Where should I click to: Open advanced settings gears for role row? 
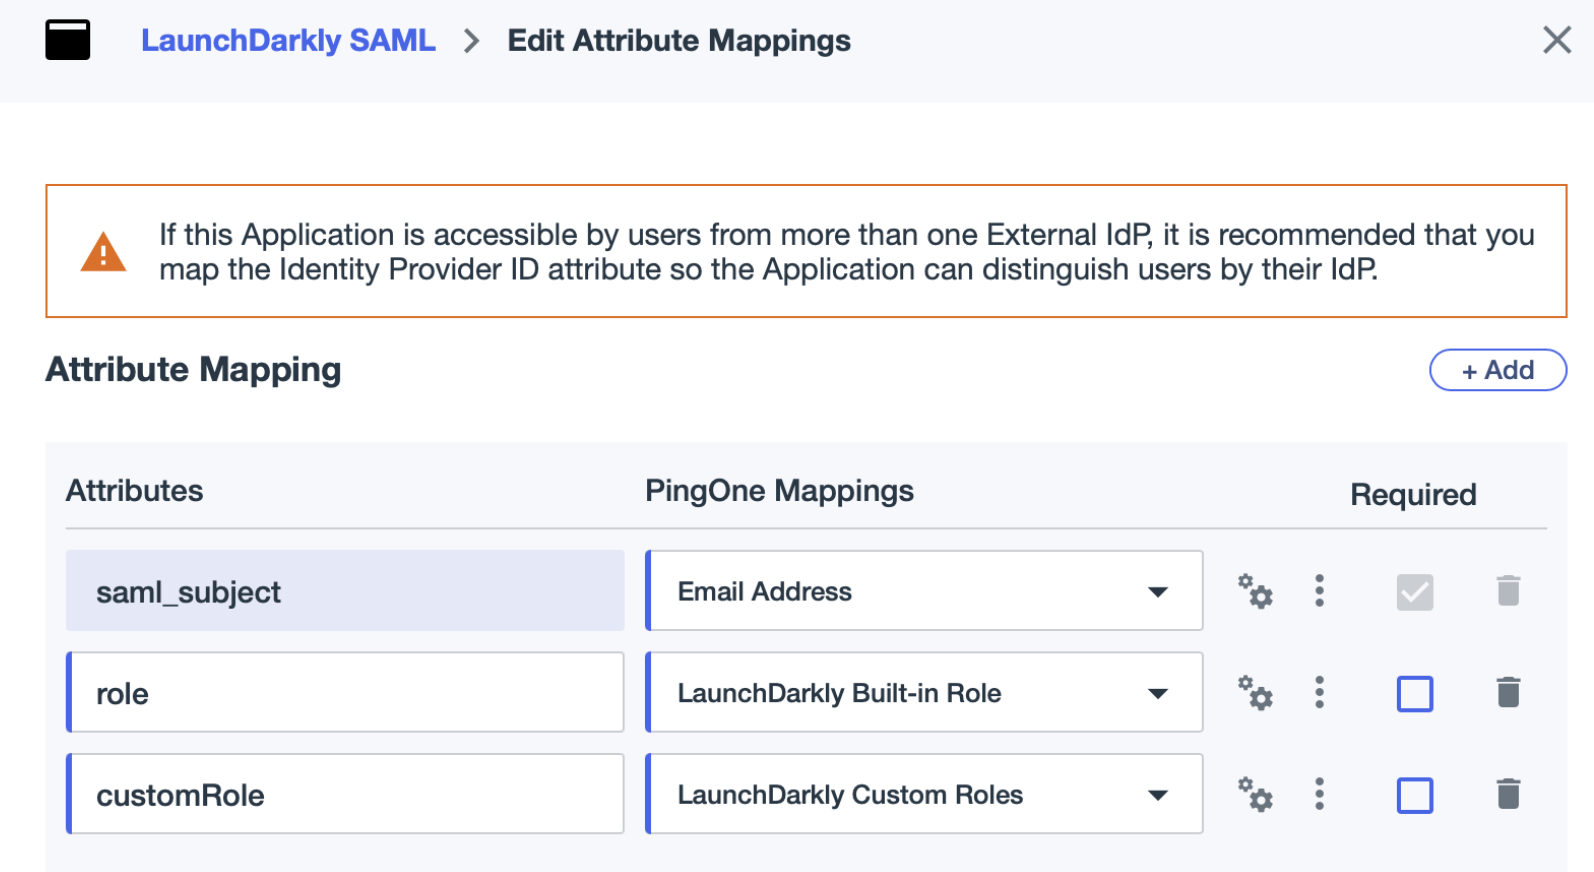tap(1255, 692)
